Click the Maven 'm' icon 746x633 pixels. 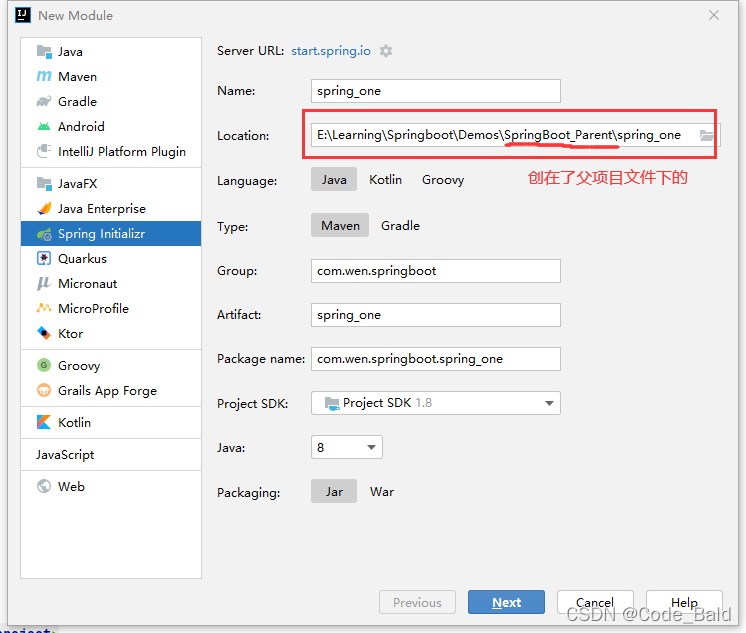[44, 76]
